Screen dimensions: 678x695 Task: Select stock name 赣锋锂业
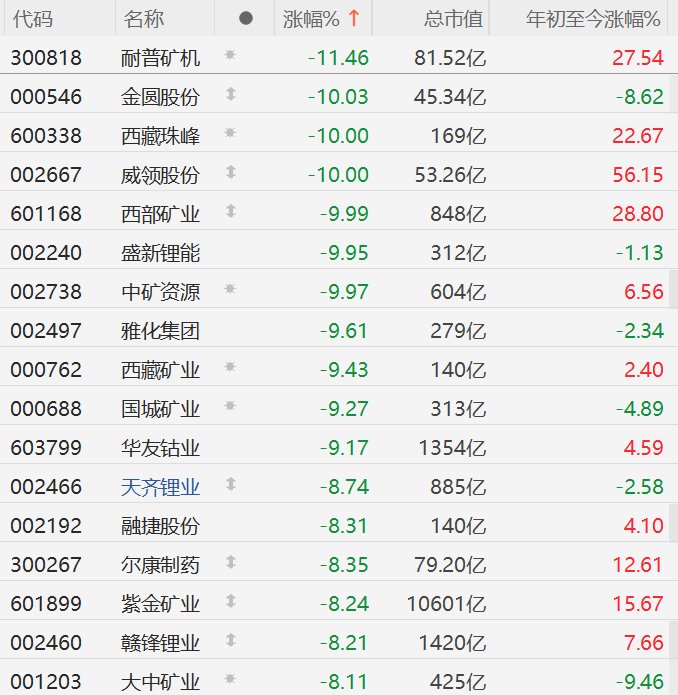(x=160, y=643)
